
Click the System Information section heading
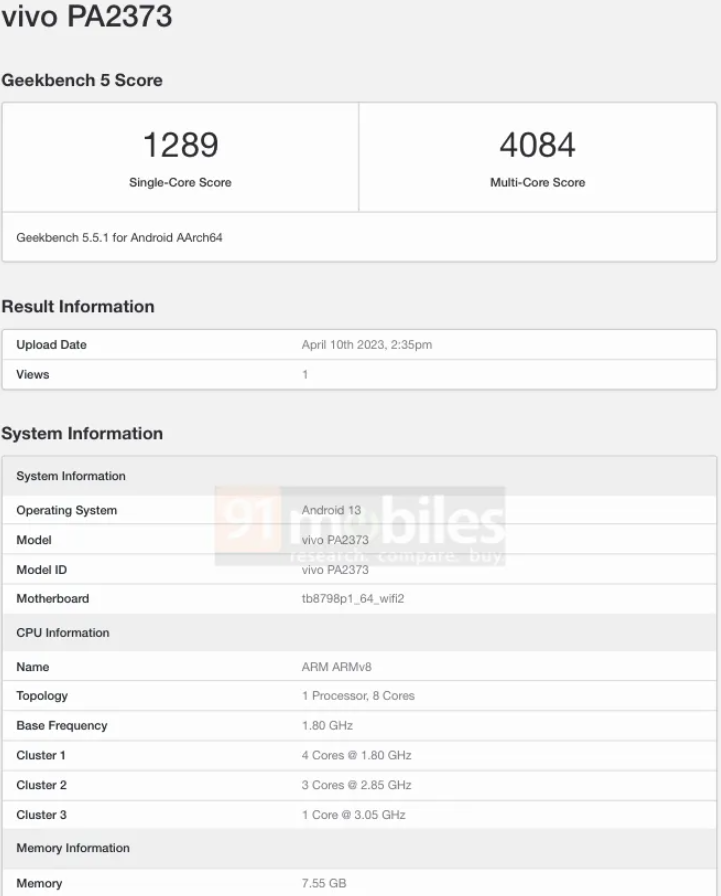tap(82, 434)
